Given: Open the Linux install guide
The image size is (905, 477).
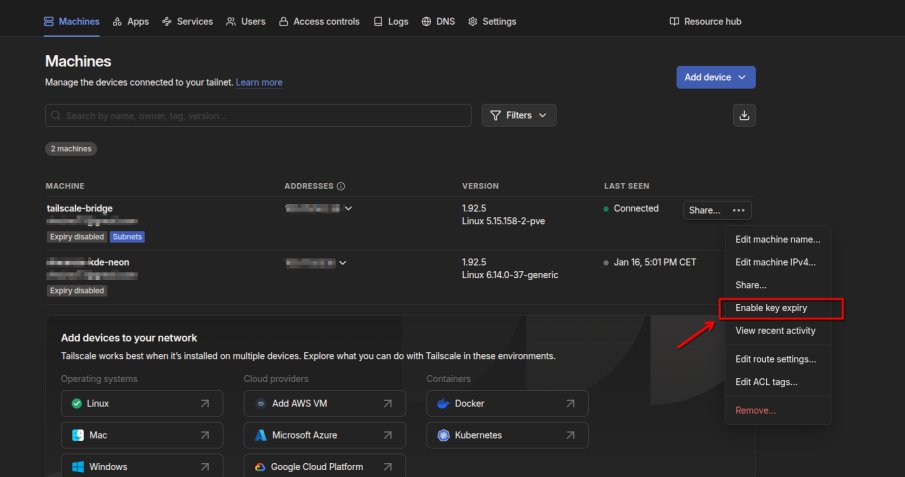Looking at the screenshot, I should [x=142, y=403].
